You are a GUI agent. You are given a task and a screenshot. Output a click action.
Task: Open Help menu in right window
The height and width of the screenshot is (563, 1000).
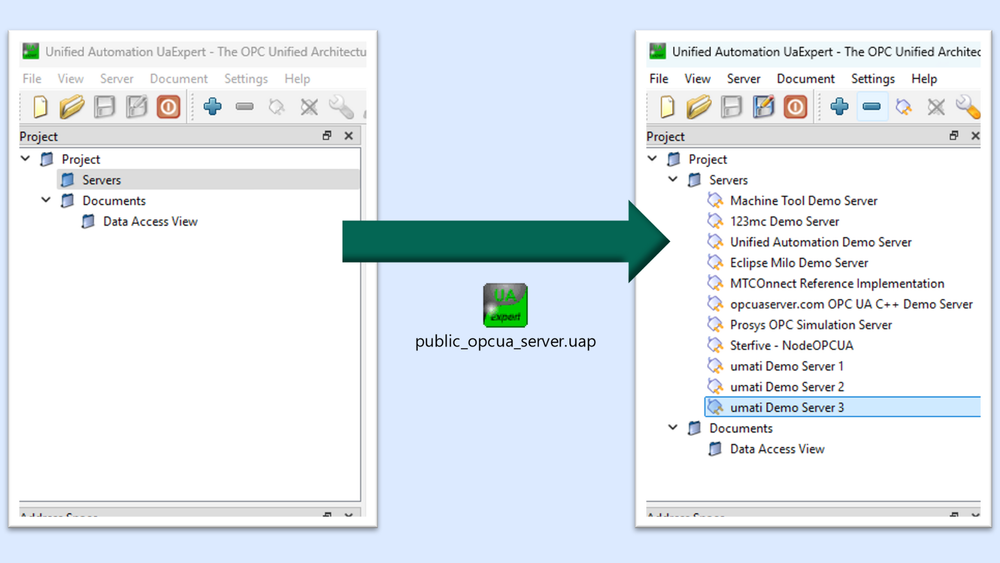[x=924, y=78]
